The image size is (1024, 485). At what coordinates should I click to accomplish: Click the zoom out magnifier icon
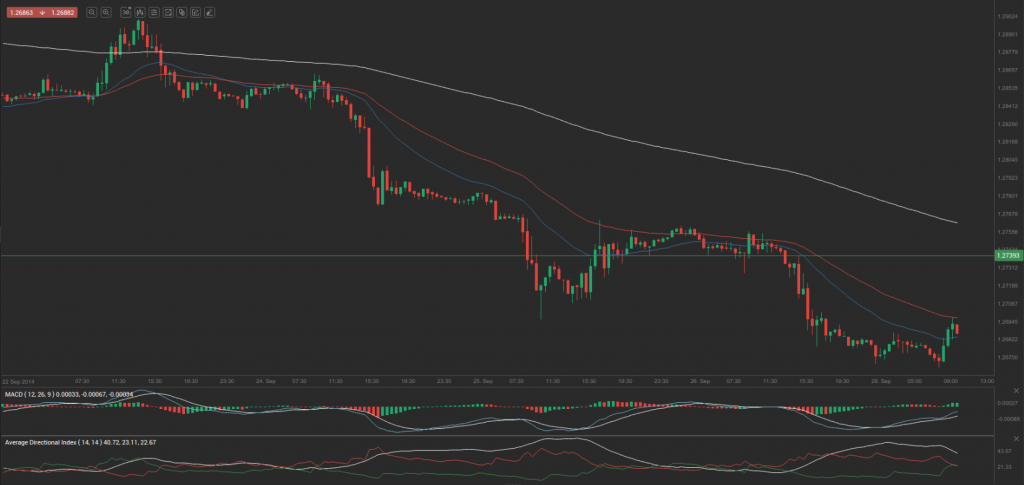pyautogui.click(x=92, y=13)
